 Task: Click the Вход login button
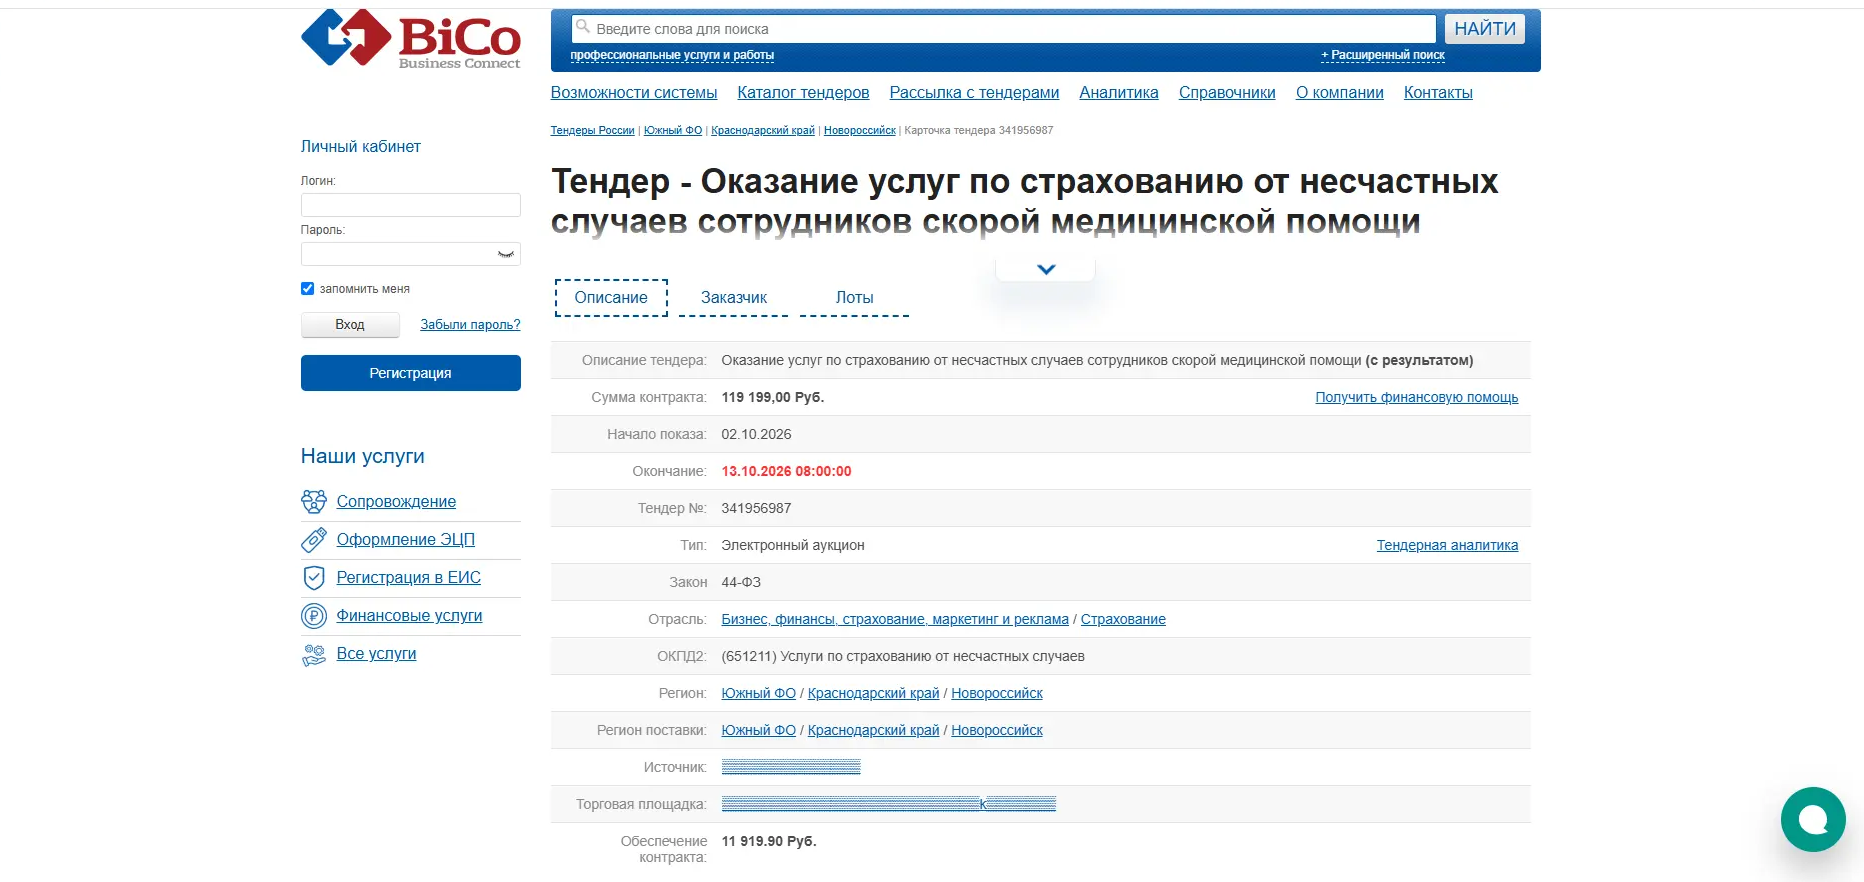(x=350, y=325)
